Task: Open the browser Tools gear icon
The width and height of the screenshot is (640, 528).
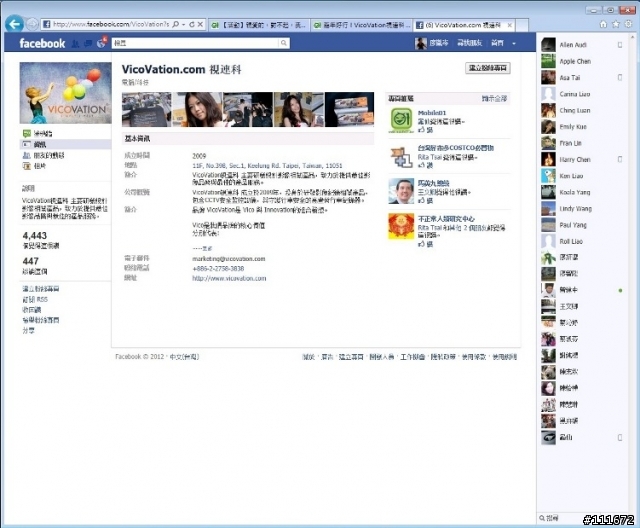Action: tap(628, 24)
